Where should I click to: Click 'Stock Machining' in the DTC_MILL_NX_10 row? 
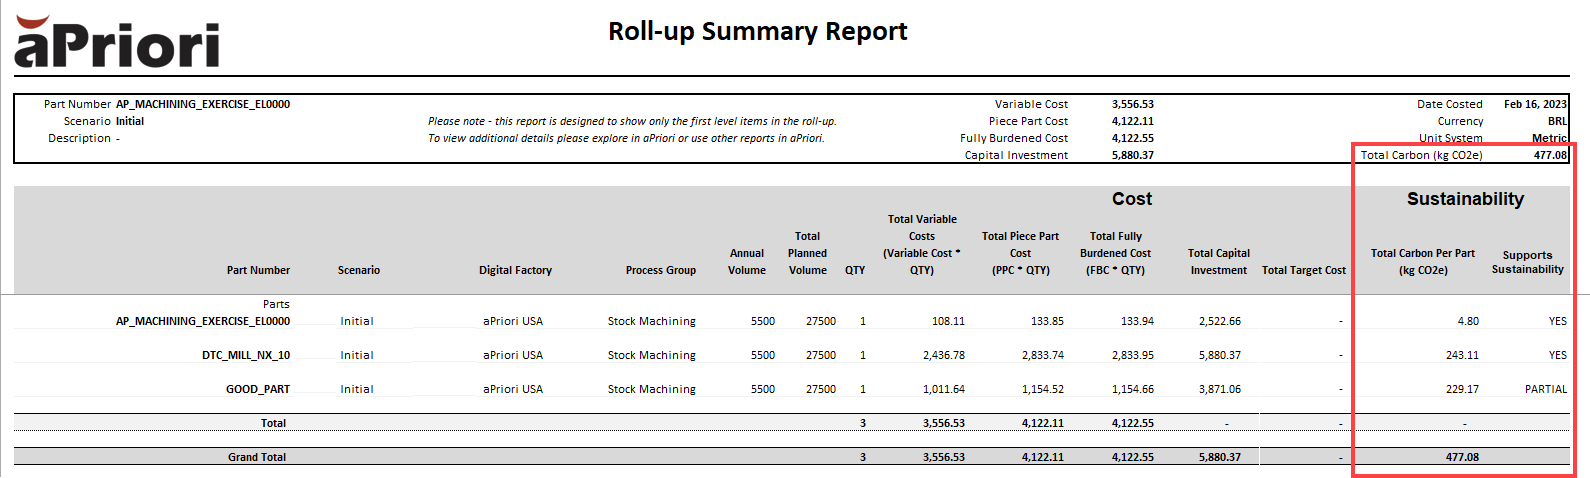pos(652,355)
